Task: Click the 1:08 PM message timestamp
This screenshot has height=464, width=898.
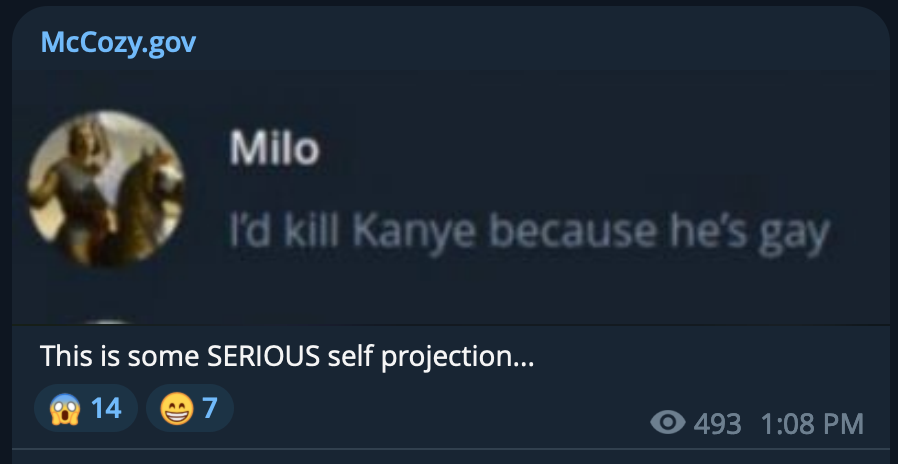Action: pos(812,424)
